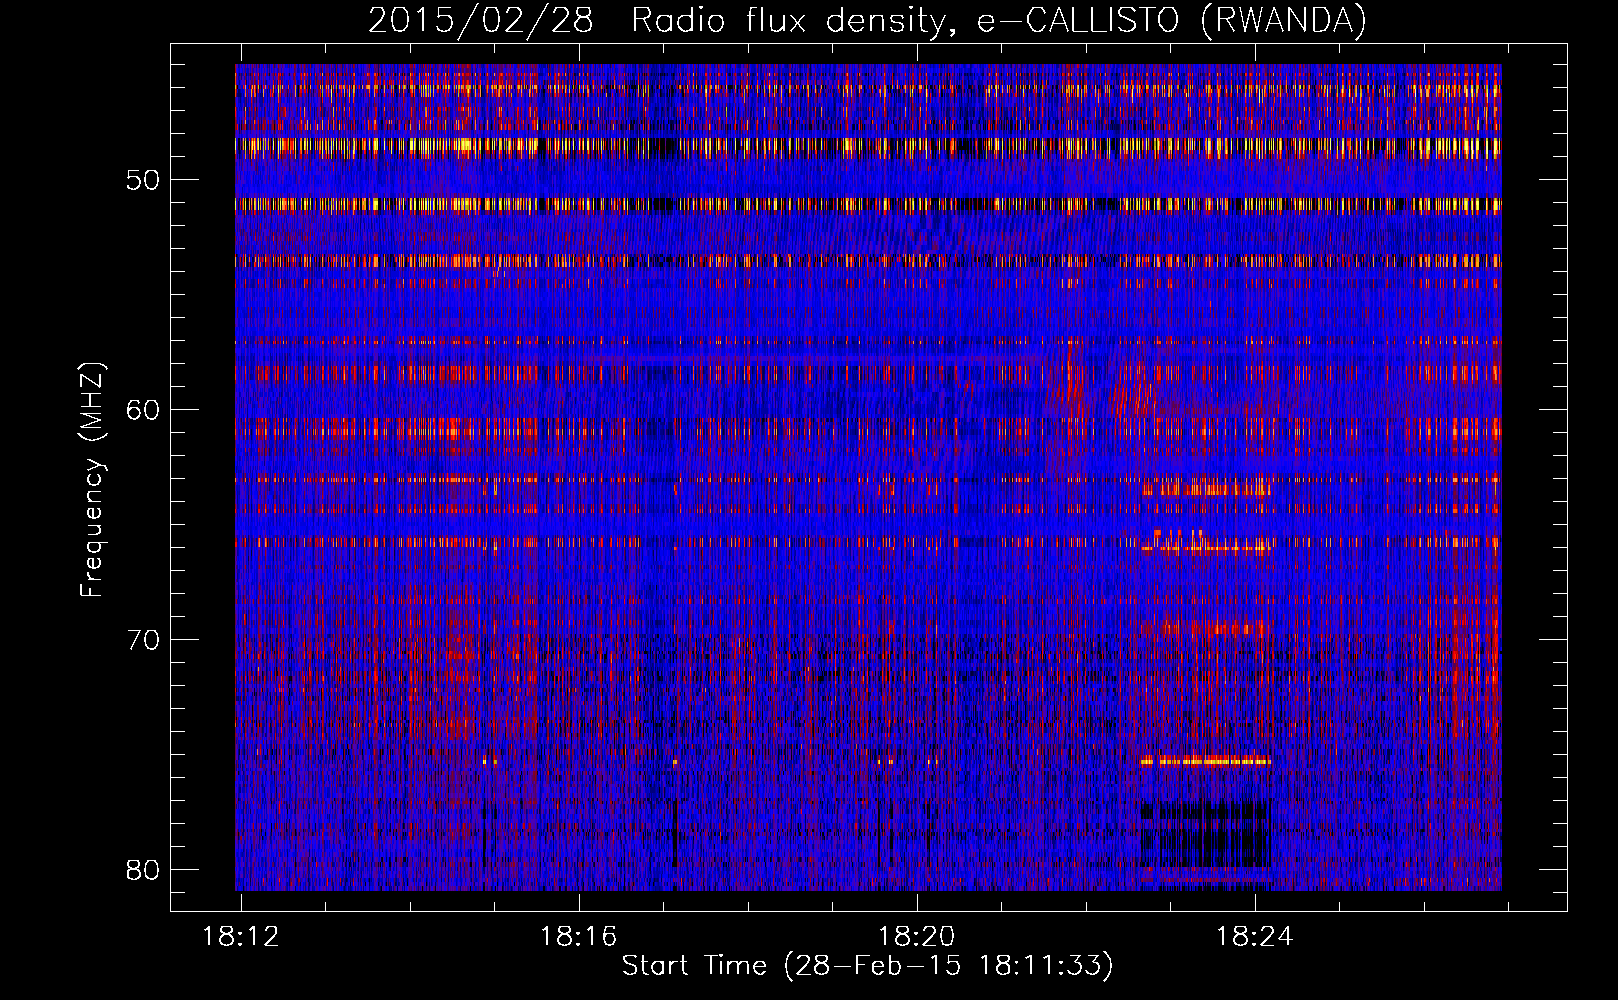Click the '18:20' time tick label

[x=916, y=937]
